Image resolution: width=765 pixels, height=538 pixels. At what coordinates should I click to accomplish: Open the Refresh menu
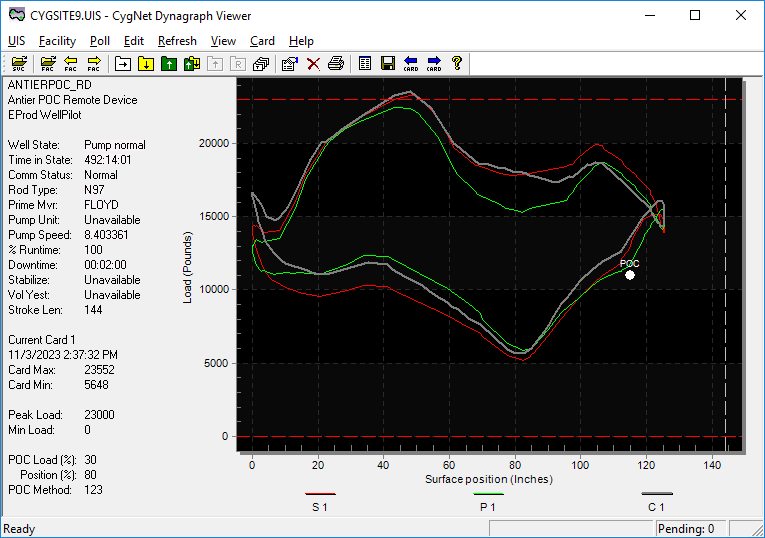[x=177, y=41]
